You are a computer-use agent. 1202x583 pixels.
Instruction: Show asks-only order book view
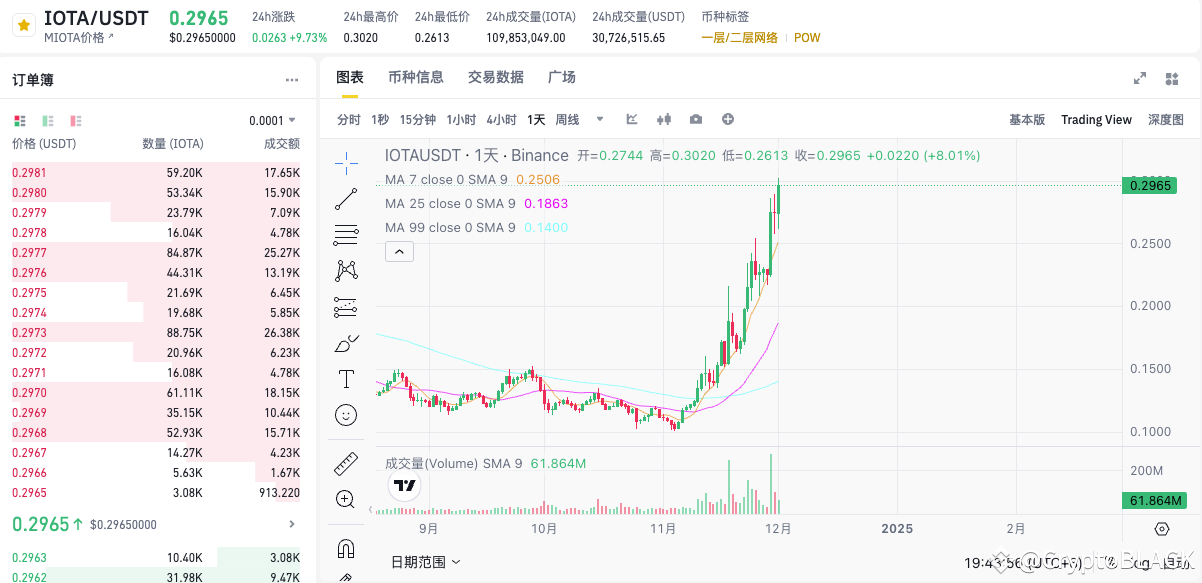77,120
